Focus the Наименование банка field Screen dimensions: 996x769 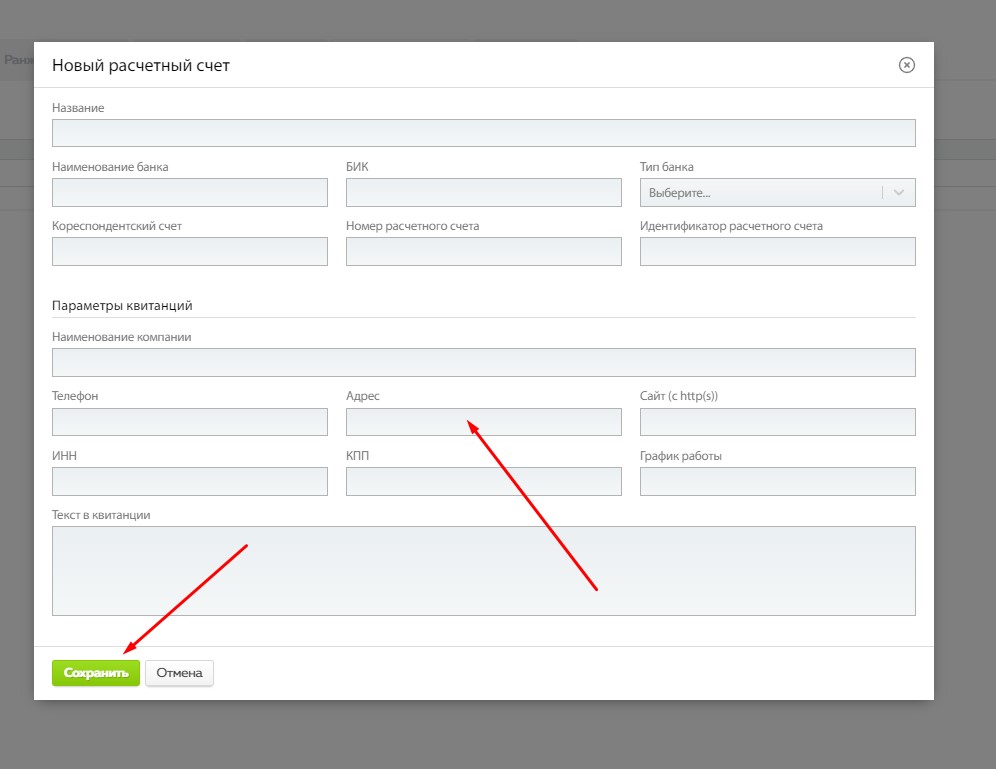coord(190,192)
